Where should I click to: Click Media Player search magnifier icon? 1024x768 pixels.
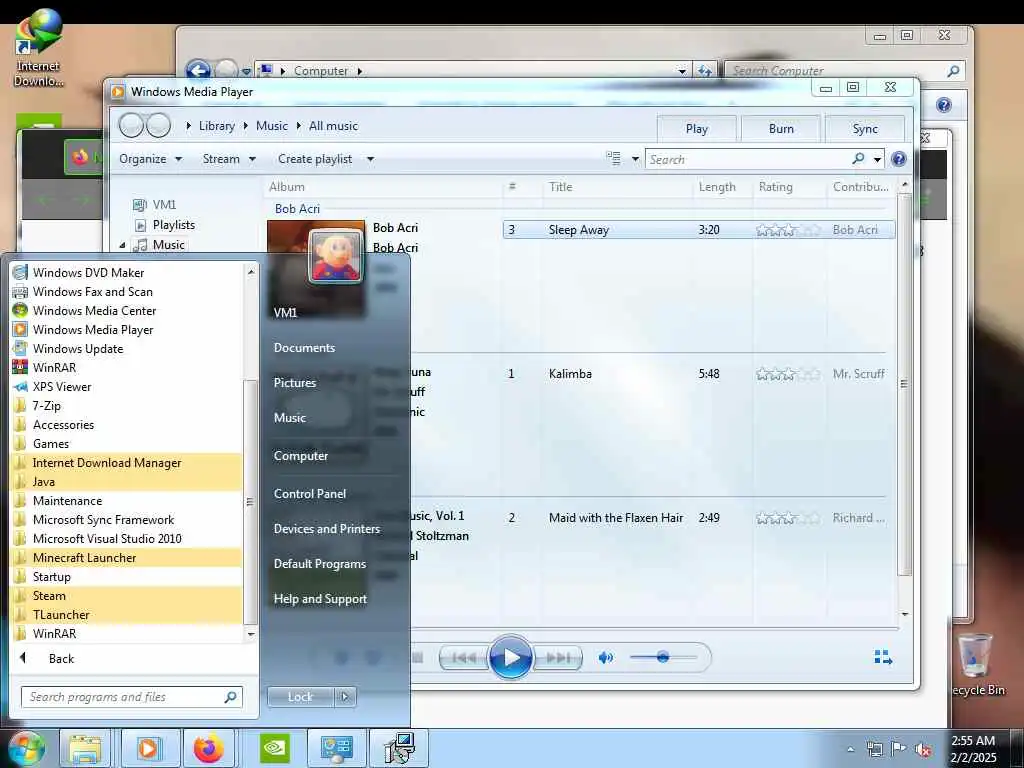(858, 159)
